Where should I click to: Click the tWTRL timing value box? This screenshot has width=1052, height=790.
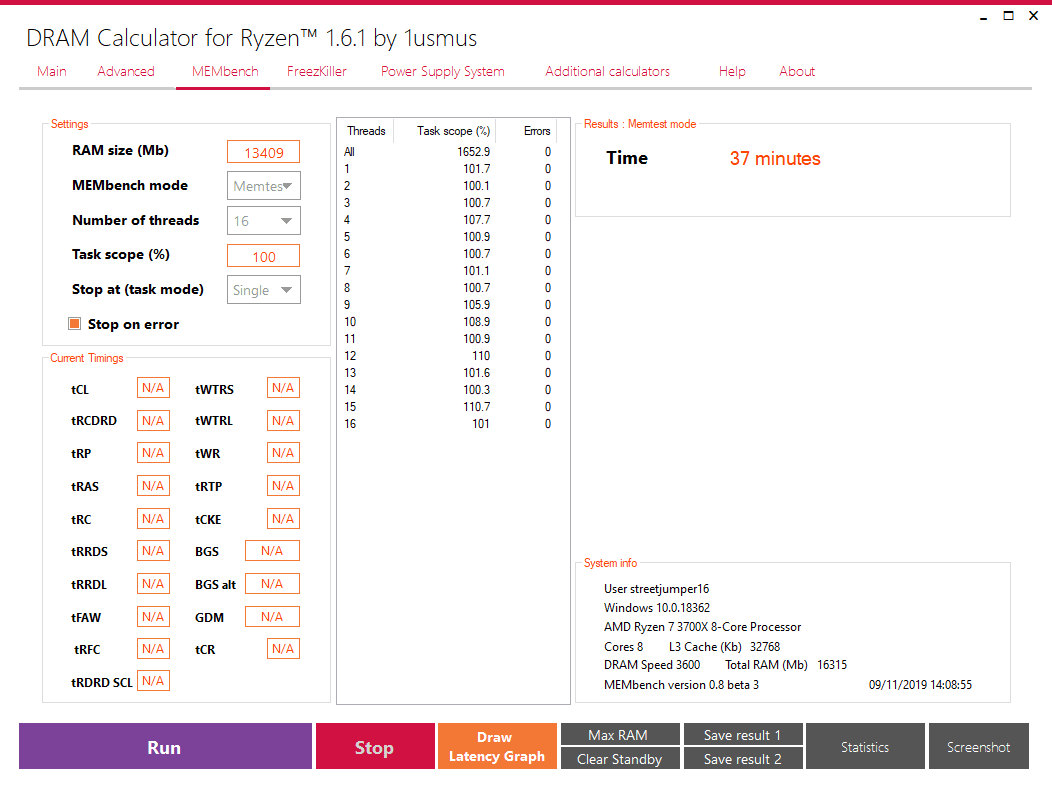[283, 421]
